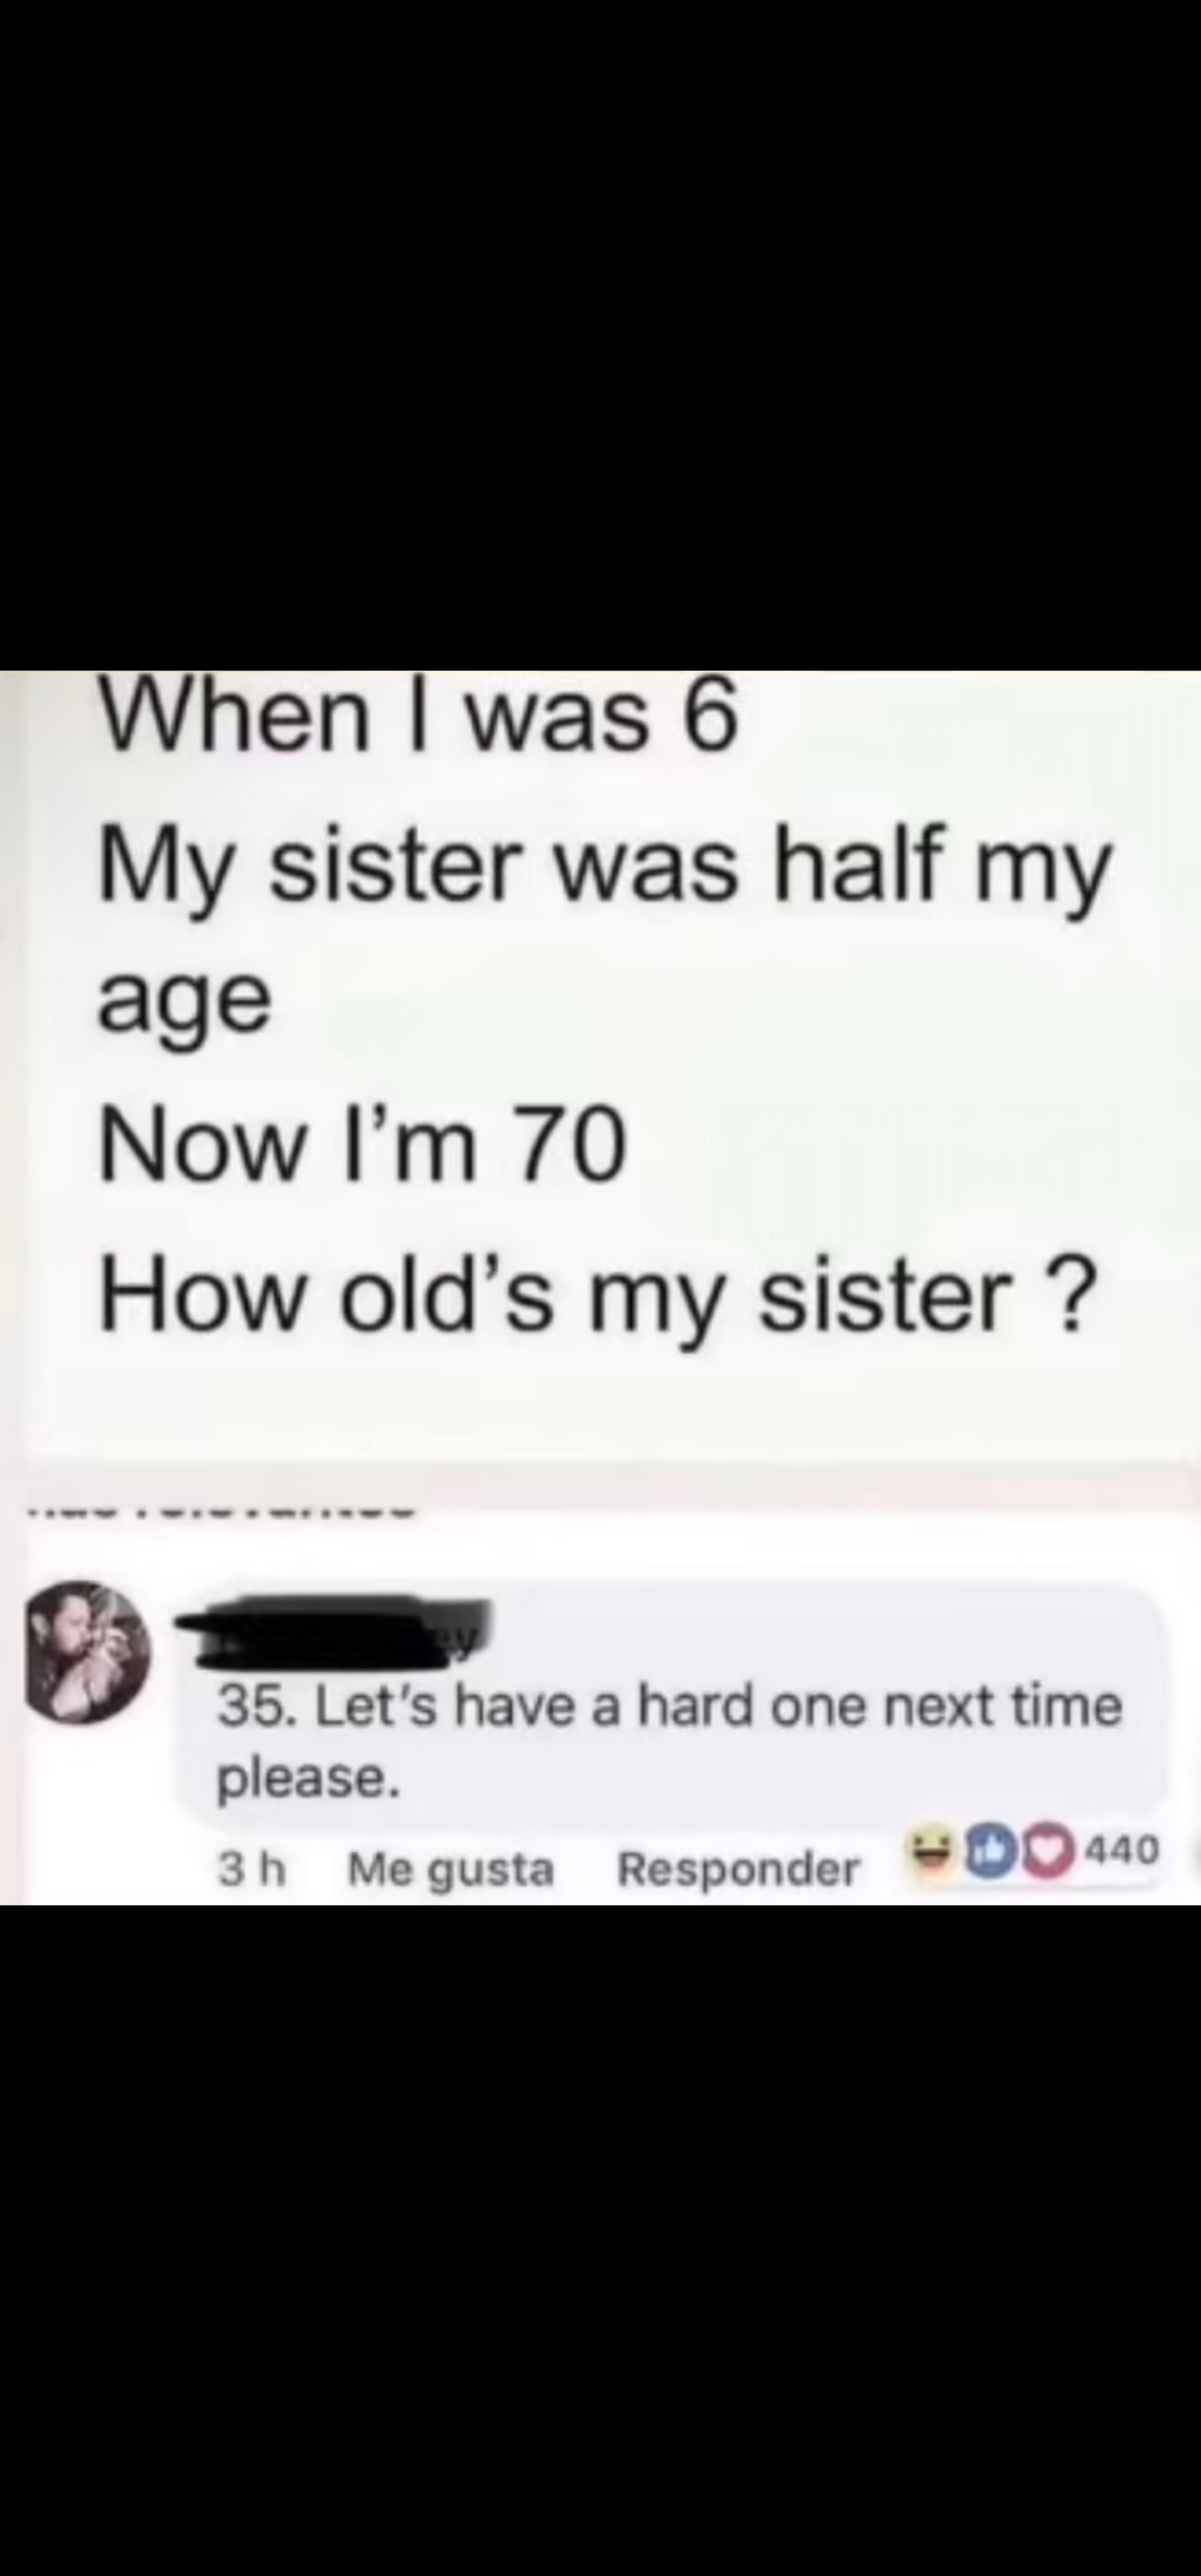Click the comment text starting with '35.'
The image size is (1201, 2576).
pyautogui.click(x=670, y=1706)
